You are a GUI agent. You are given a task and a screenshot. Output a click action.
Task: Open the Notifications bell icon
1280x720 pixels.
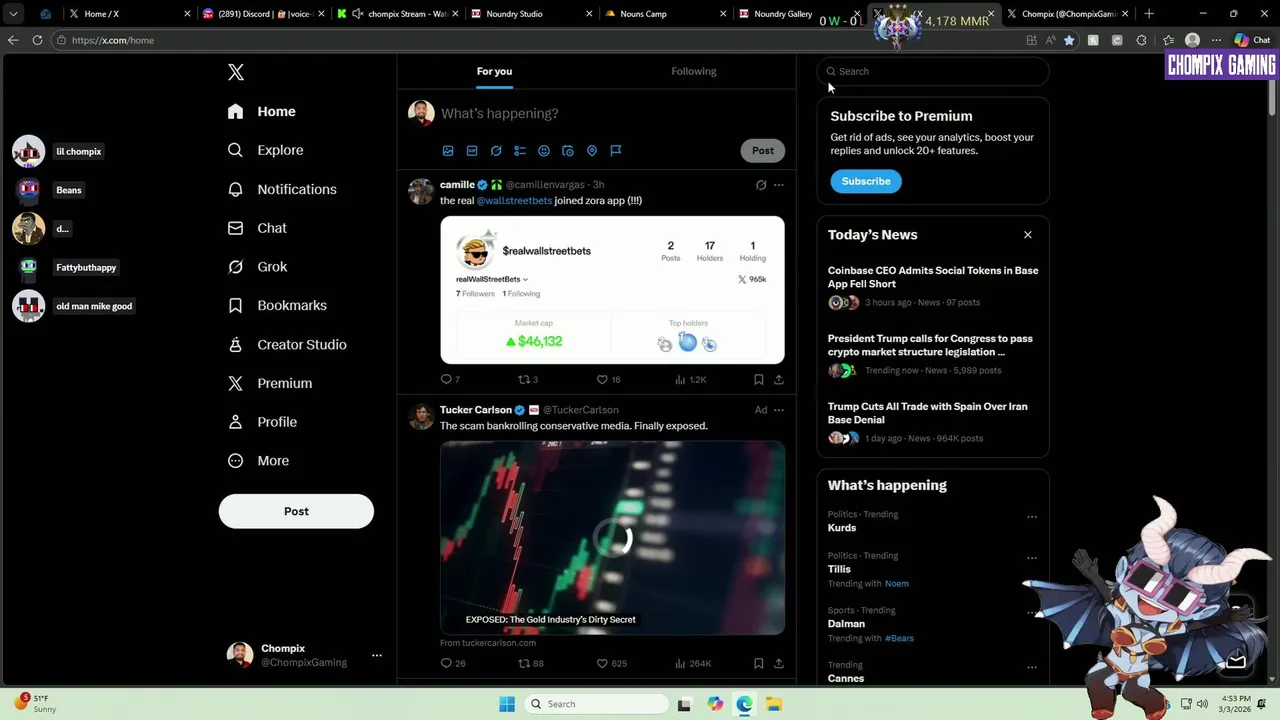pos(235,189)
